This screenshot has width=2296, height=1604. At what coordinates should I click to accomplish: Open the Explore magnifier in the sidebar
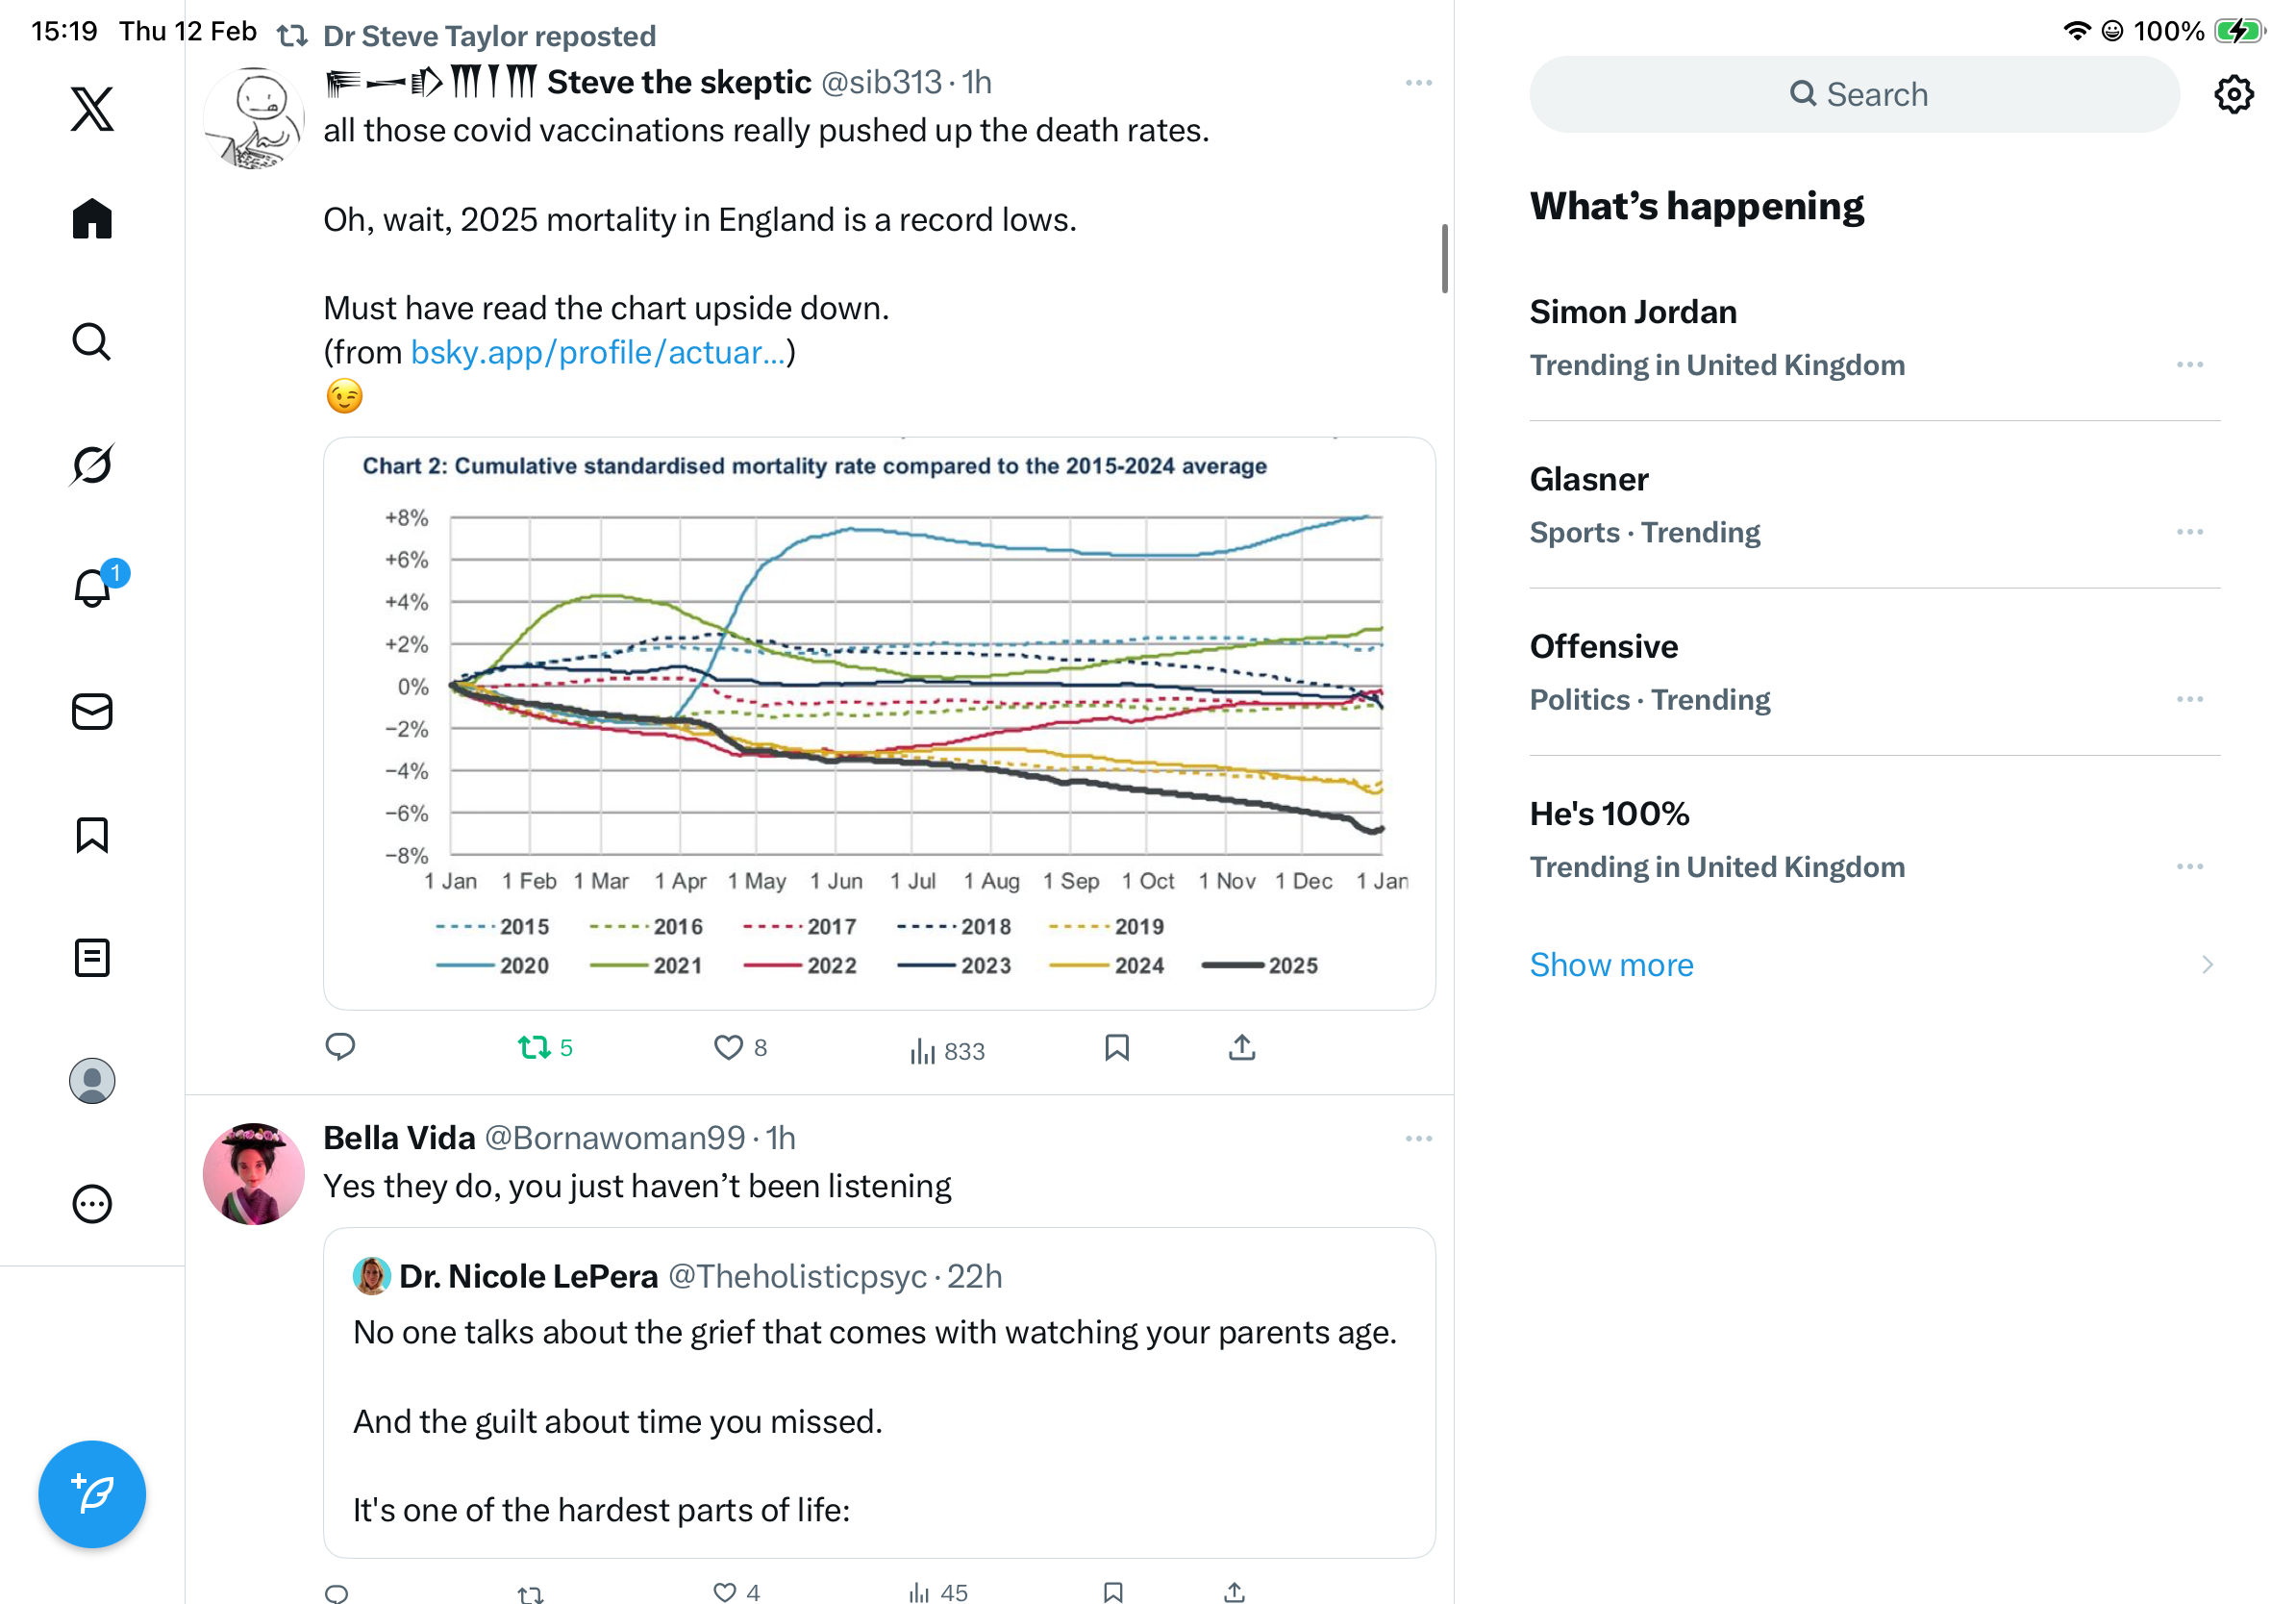click(x=92, y=341)
